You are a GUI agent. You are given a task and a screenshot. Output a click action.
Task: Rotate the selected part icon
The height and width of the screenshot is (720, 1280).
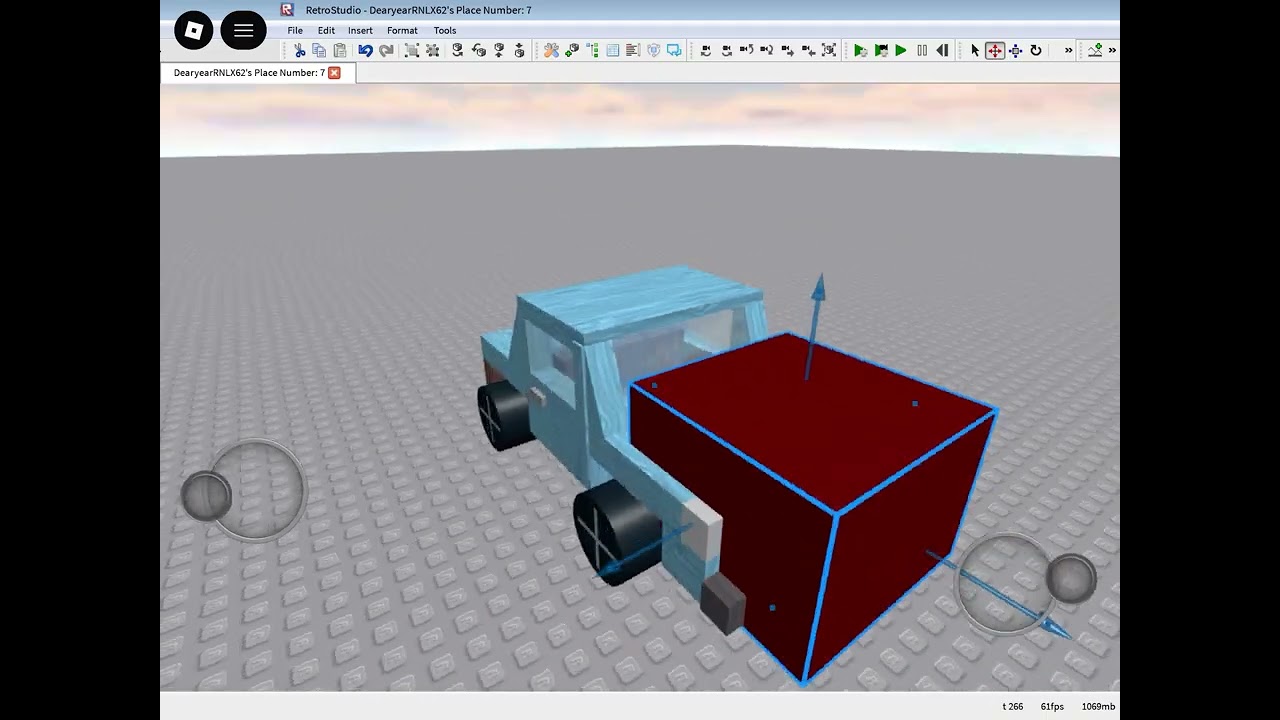point(458,50)
